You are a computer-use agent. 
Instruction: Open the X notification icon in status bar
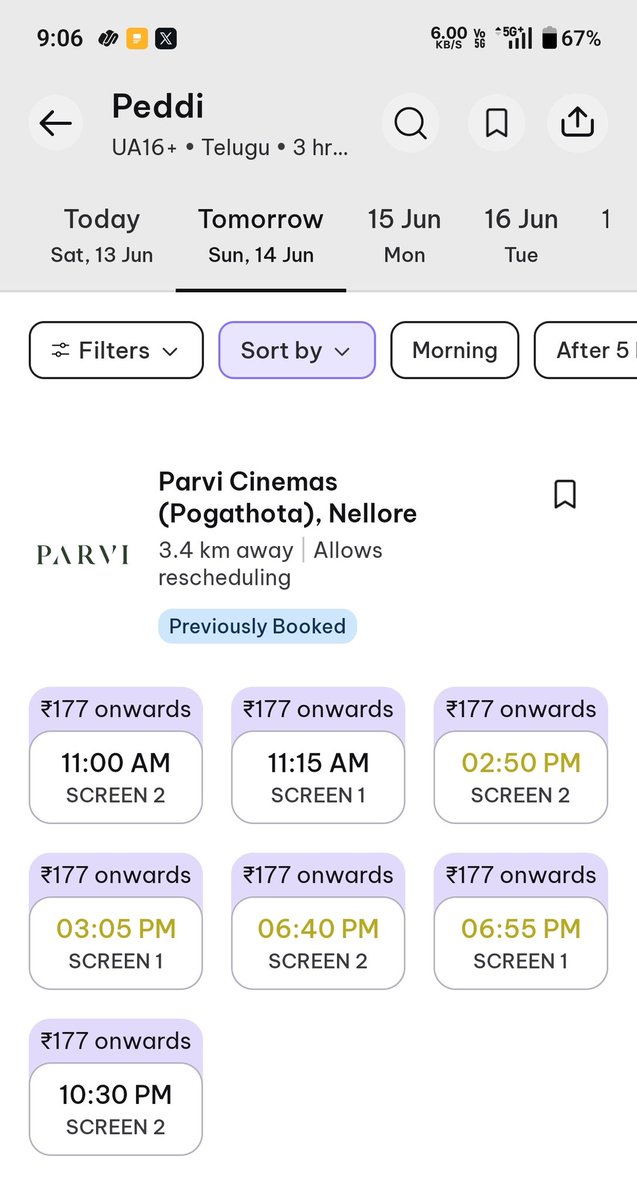pos(166,39)
